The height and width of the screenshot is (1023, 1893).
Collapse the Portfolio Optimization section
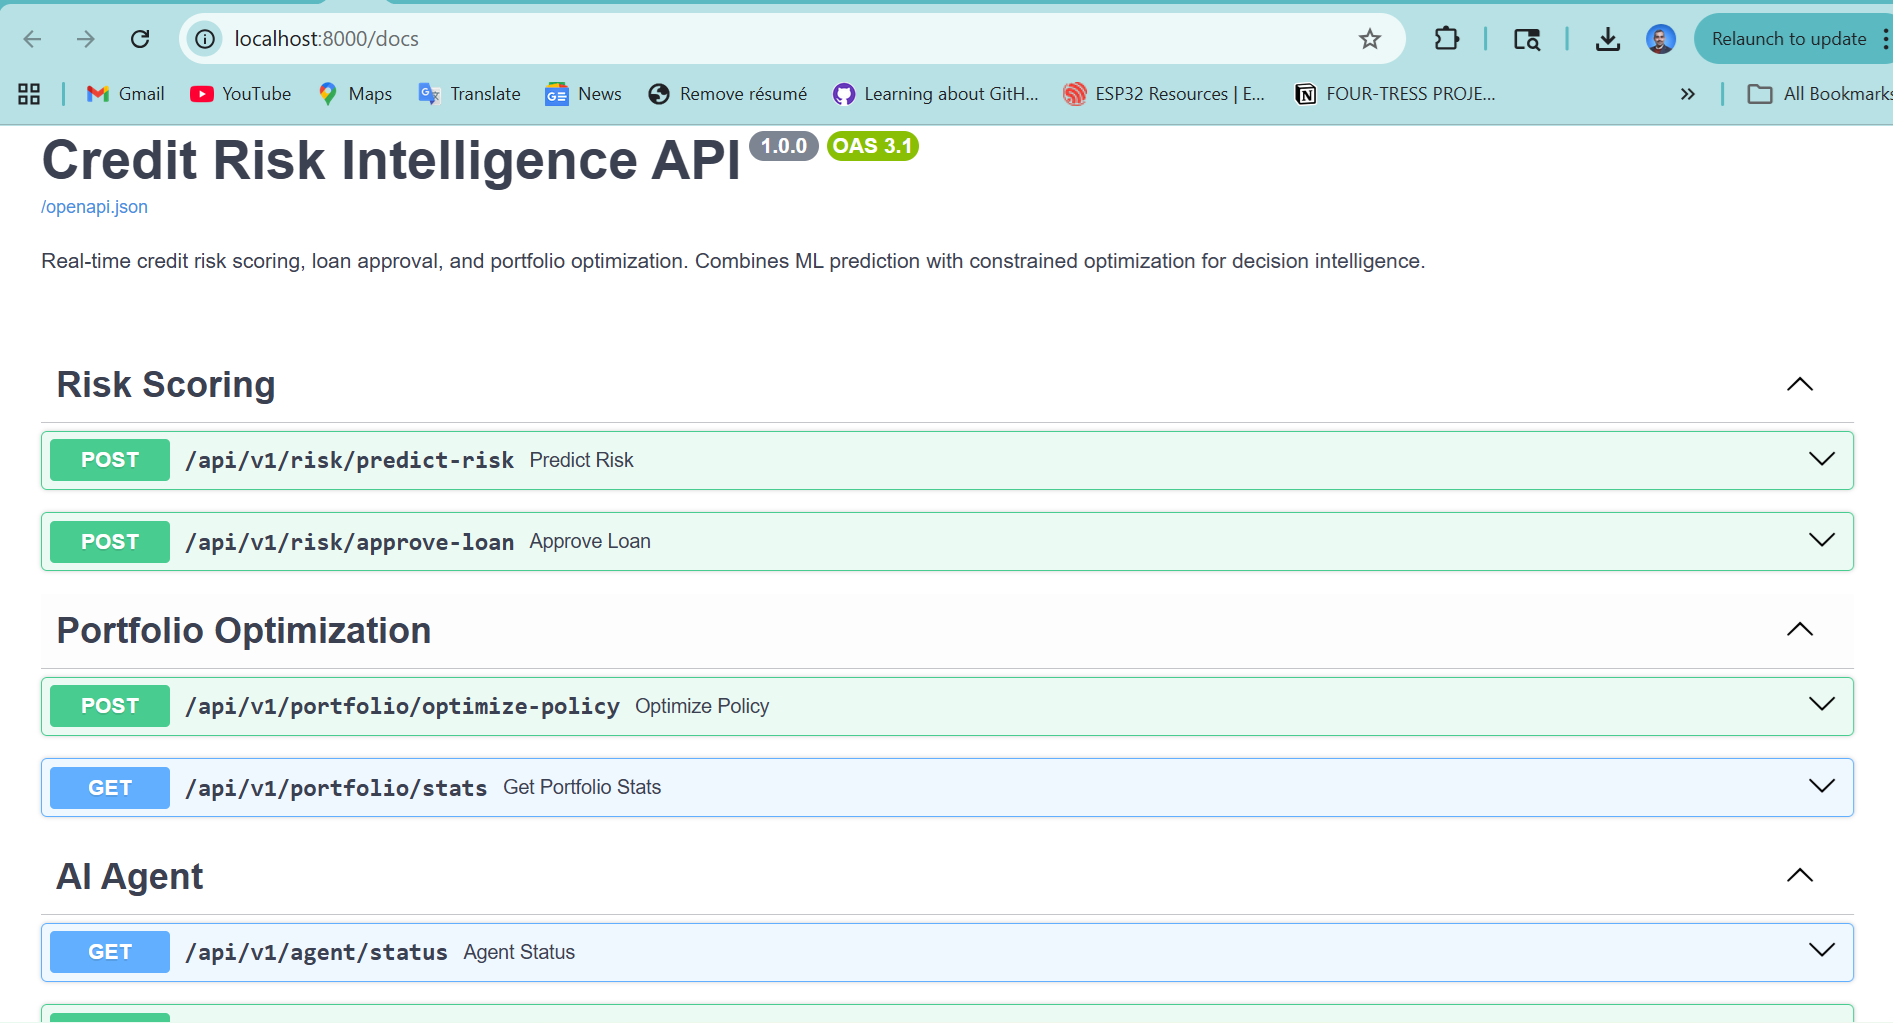click(x=1799, y=630)
